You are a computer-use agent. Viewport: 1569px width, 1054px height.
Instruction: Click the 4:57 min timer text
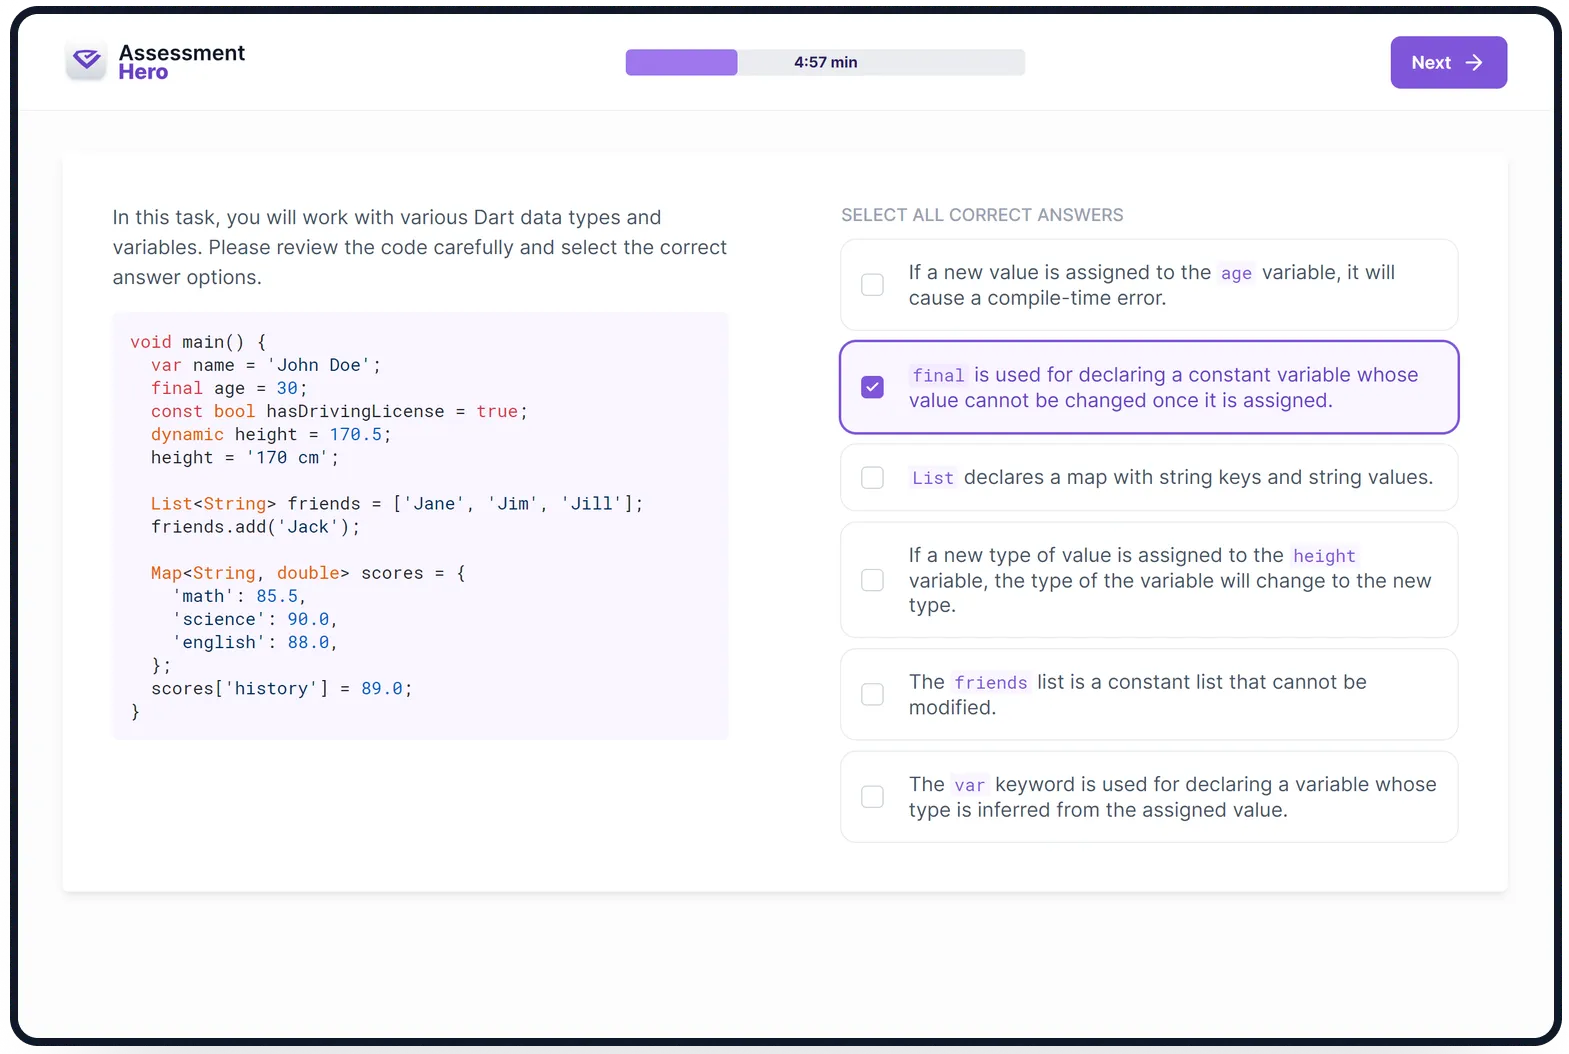click(x=825, y=62)
